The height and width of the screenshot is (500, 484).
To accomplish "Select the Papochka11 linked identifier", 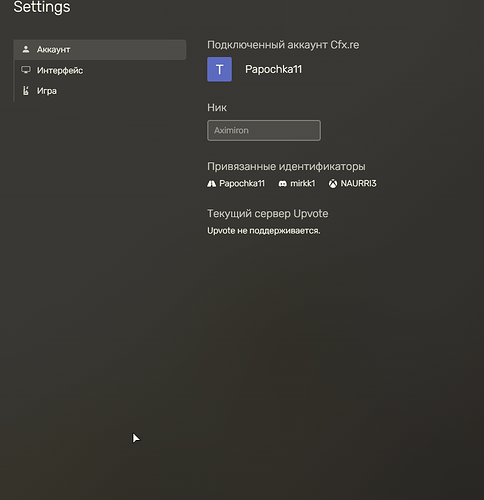I will pos(236,184).
